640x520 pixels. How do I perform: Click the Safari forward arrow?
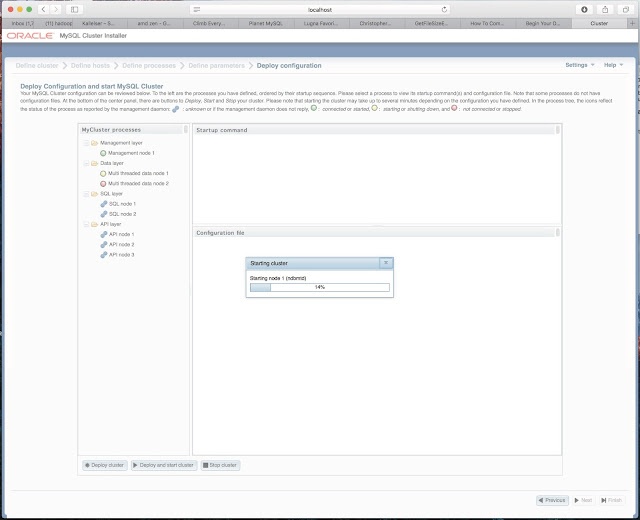56,9
